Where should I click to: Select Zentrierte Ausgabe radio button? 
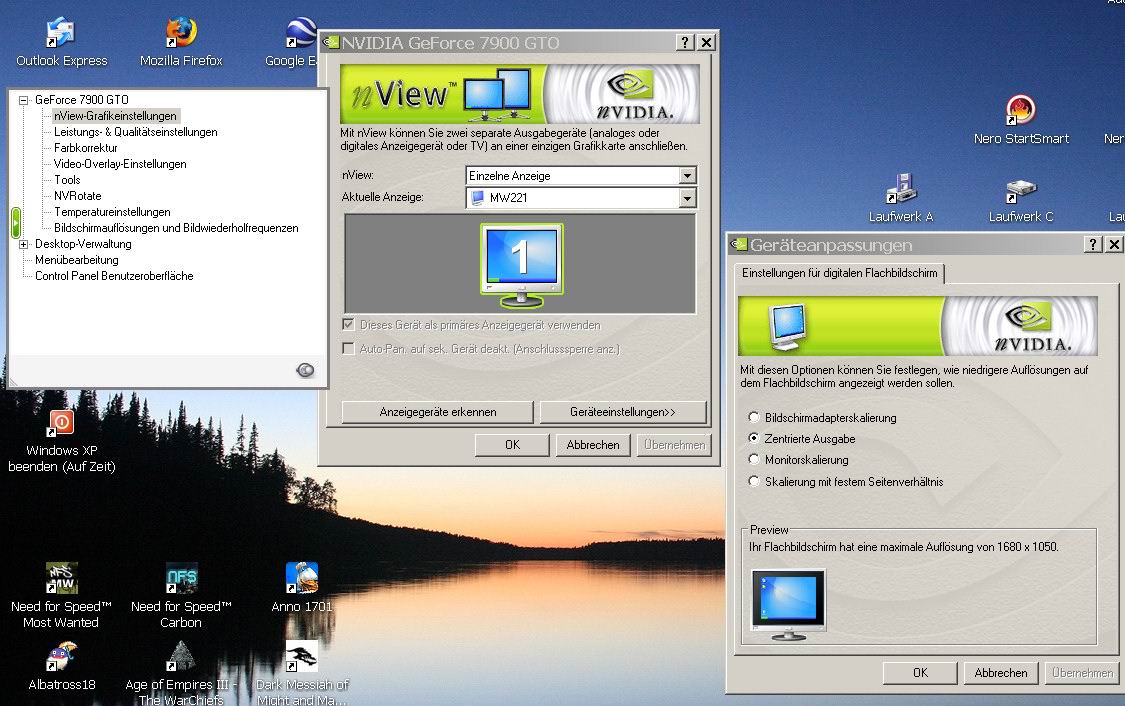coord(753,438)
